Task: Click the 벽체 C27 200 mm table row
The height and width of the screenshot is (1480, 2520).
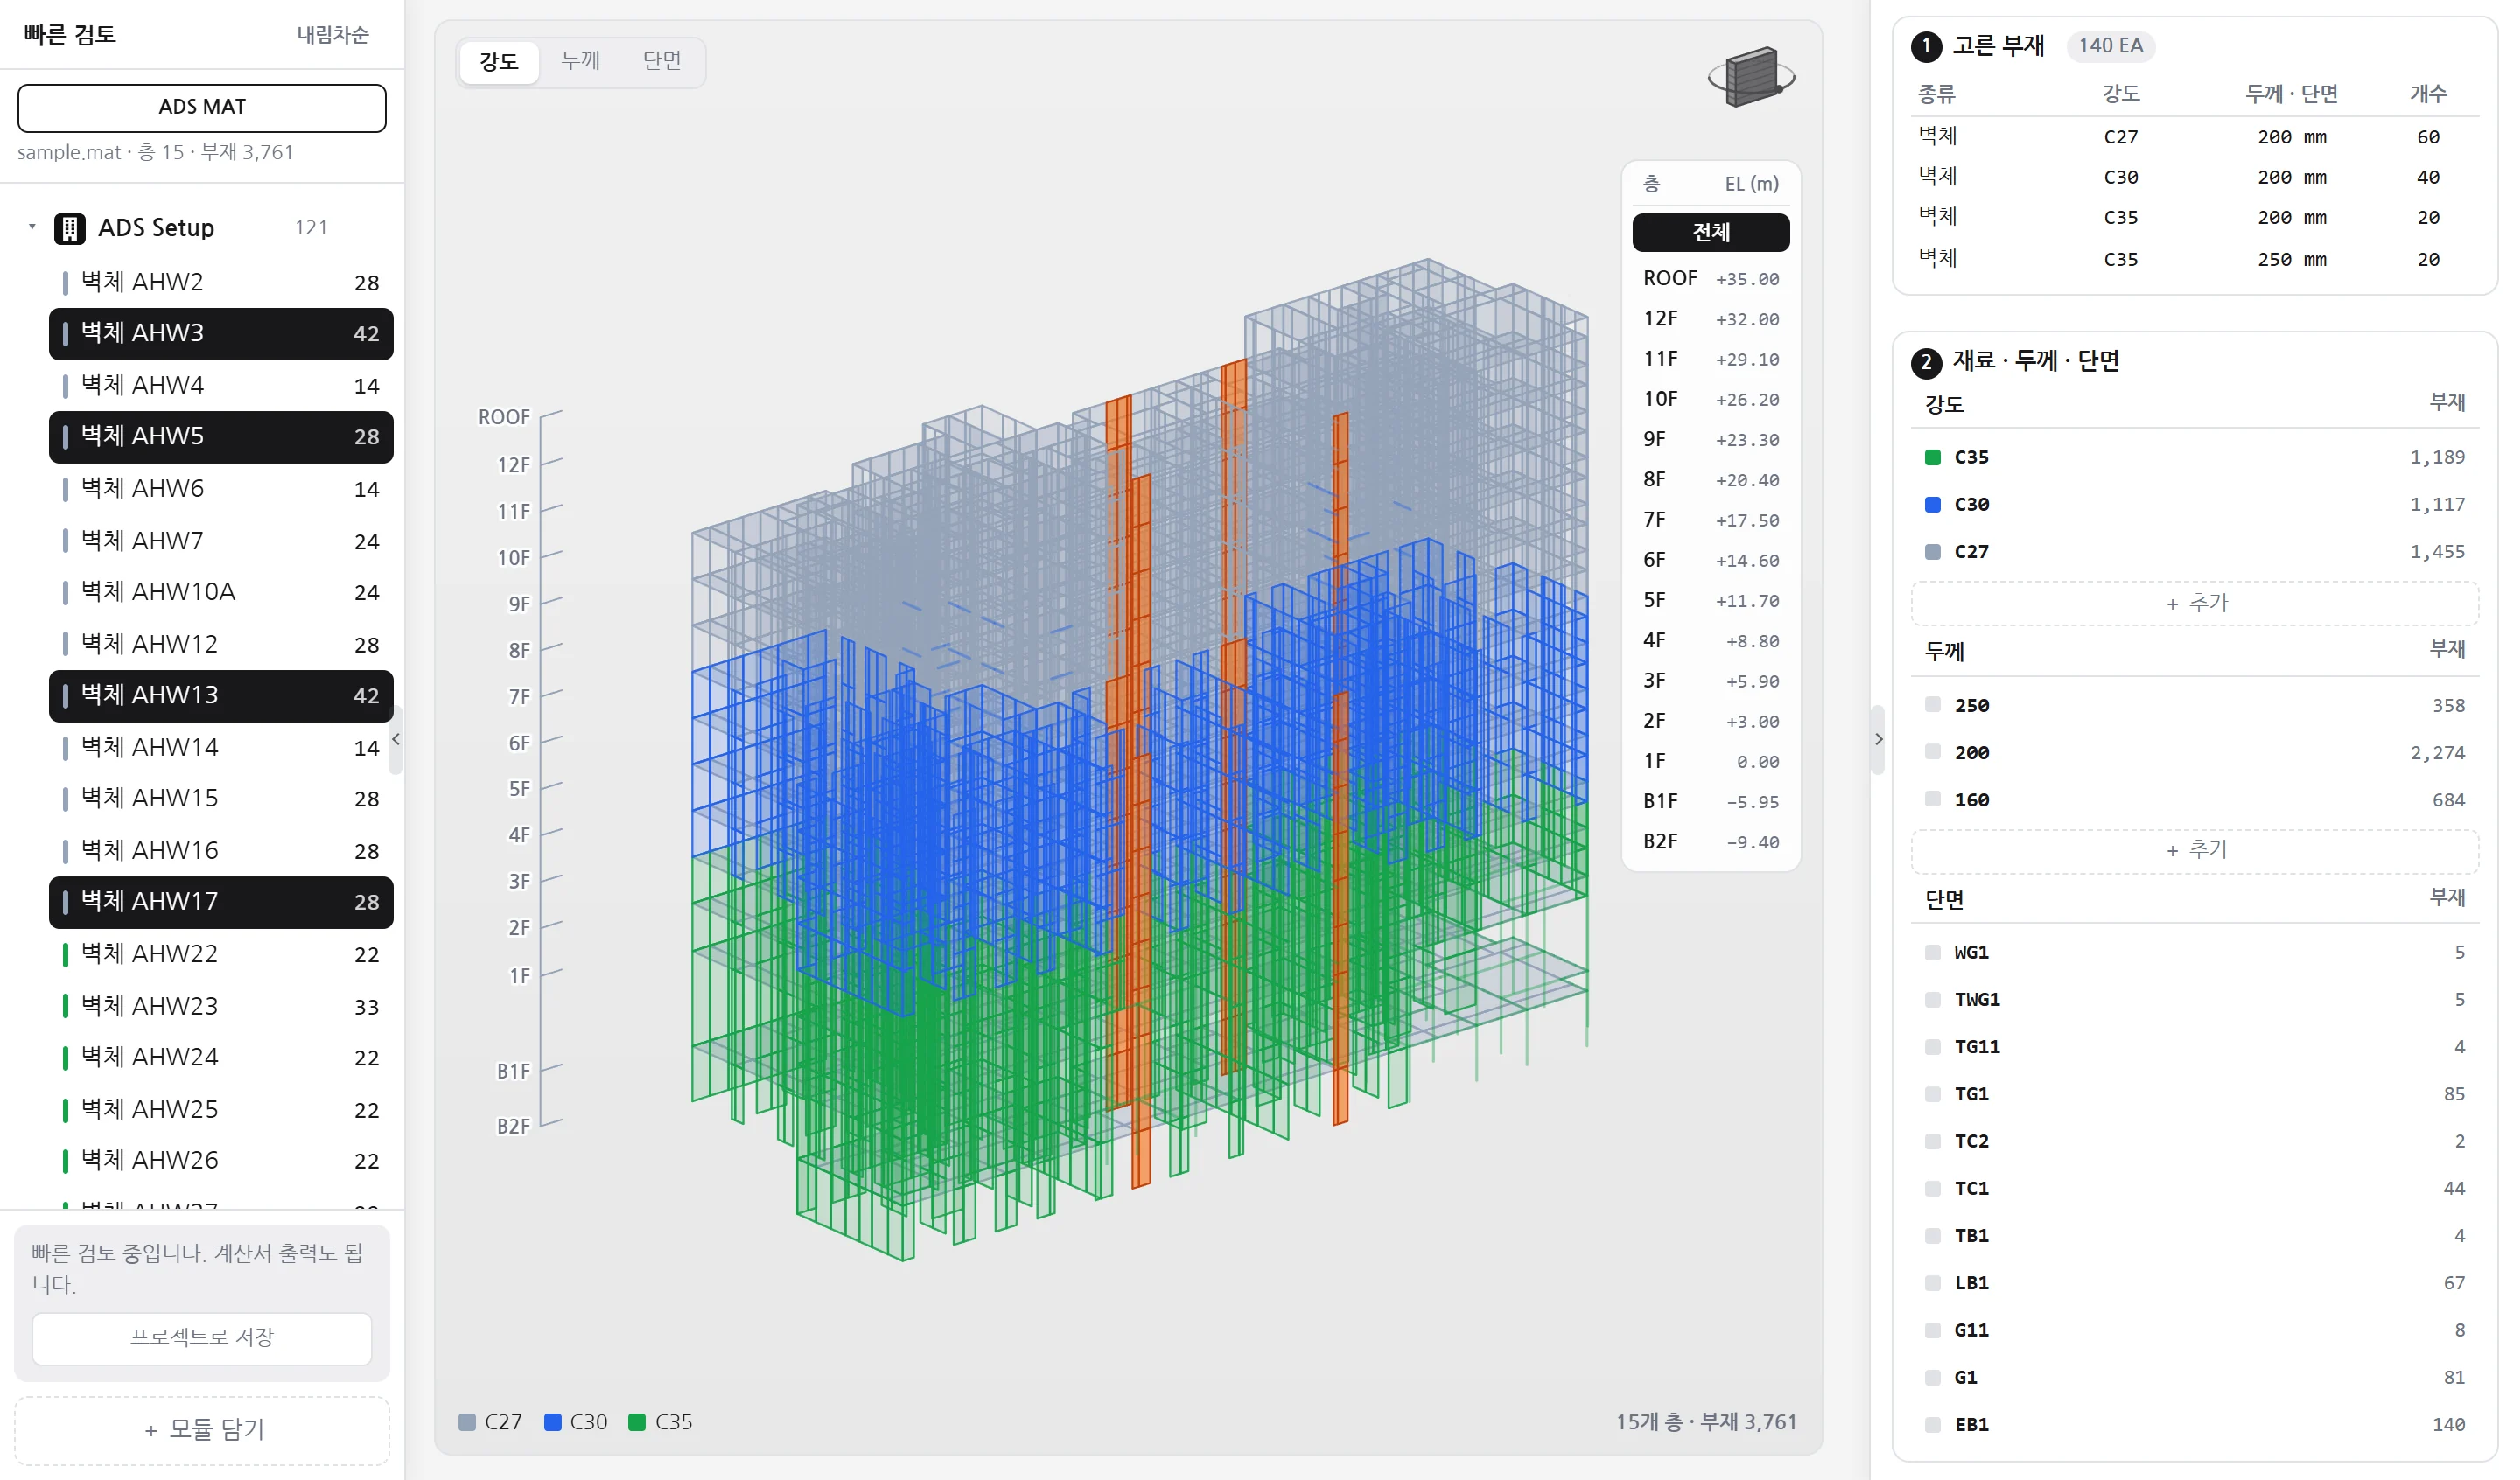Action: pyautogui.click(x=2195, y=137)
